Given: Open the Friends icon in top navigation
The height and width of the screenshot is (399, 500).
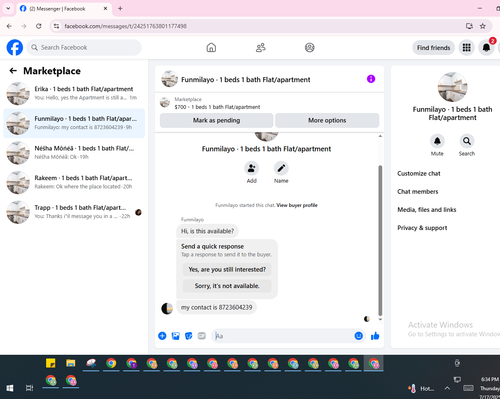Looking at the screenshot, I should pyautogui.click(x=260, y=48).
